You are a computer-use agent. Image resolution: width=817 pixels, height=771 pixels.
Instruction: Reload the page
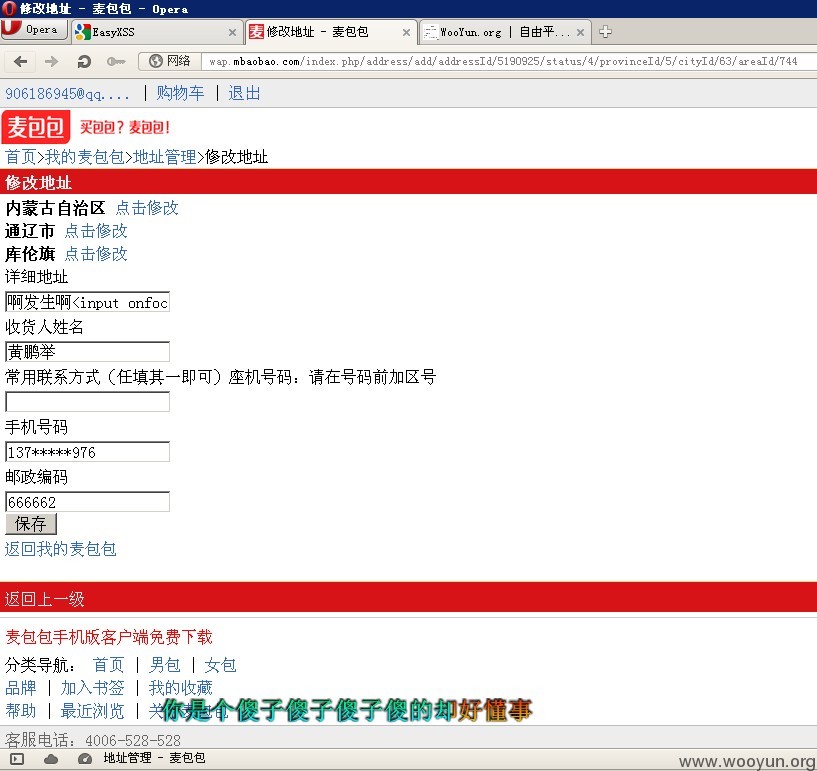pos(83,61)
